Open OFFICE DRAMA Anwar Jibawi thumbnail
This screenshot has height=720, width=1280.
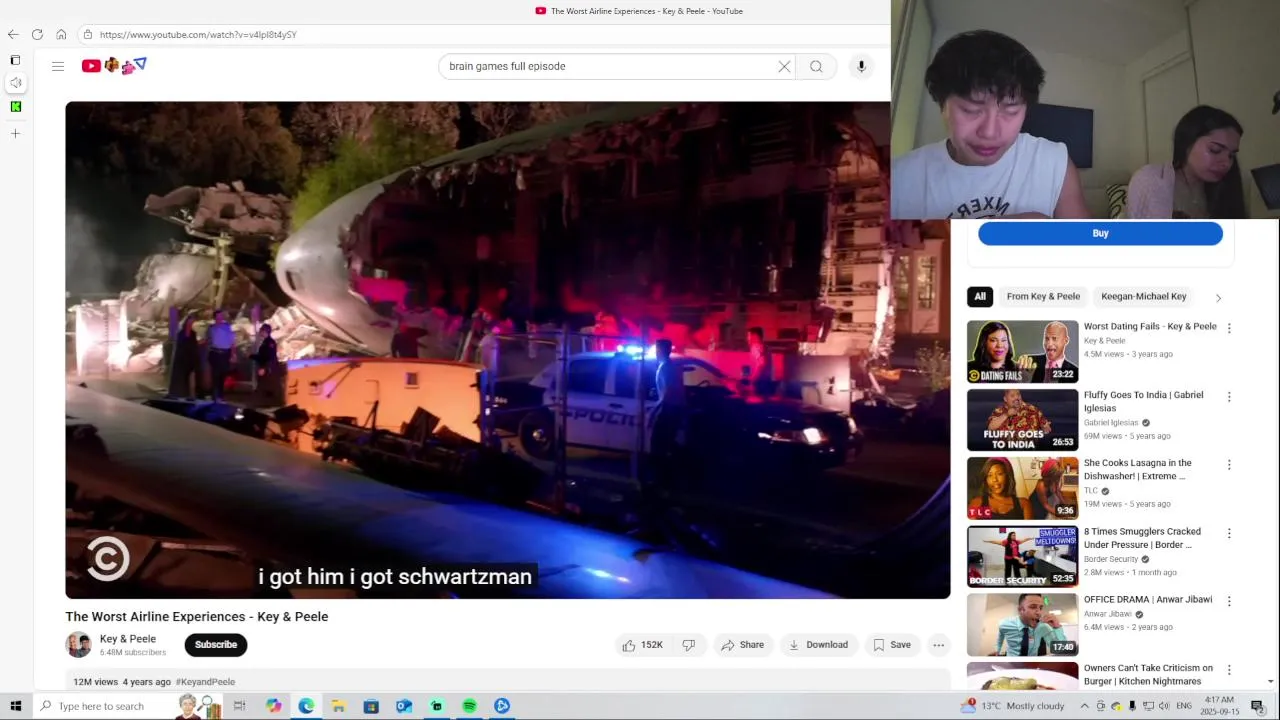point(1022,625)
